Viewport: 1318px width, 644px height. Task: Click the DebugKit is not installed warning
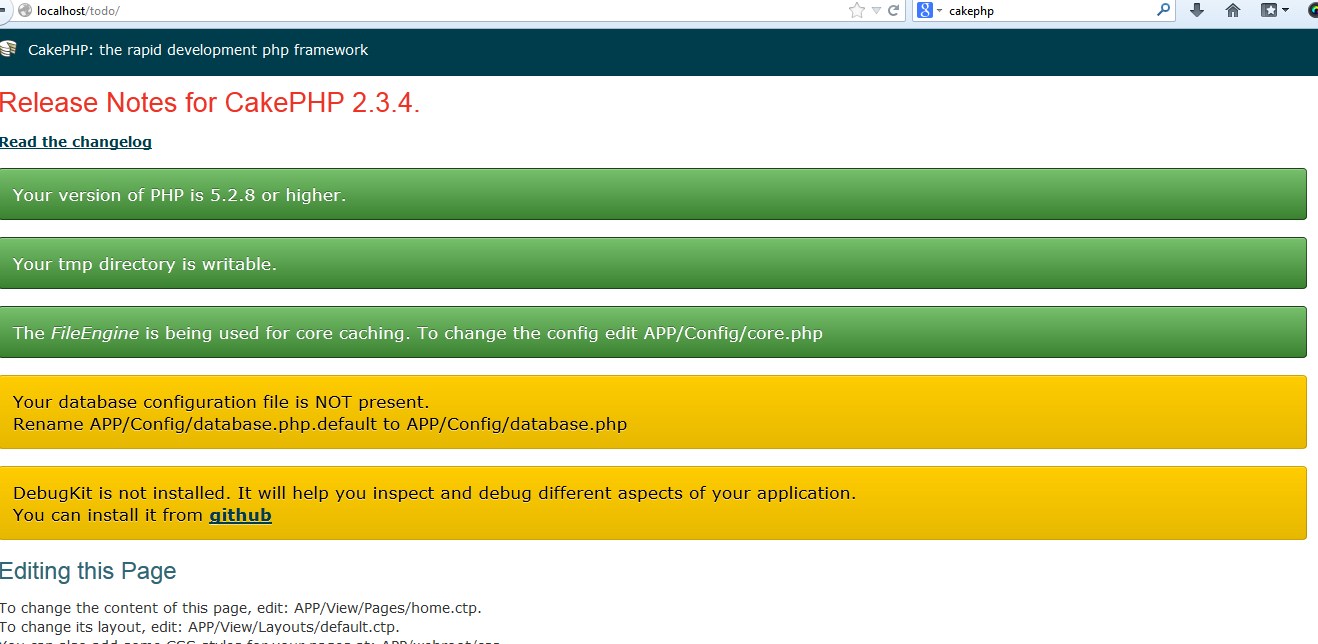pyautogui.click(x=653, y=503)
